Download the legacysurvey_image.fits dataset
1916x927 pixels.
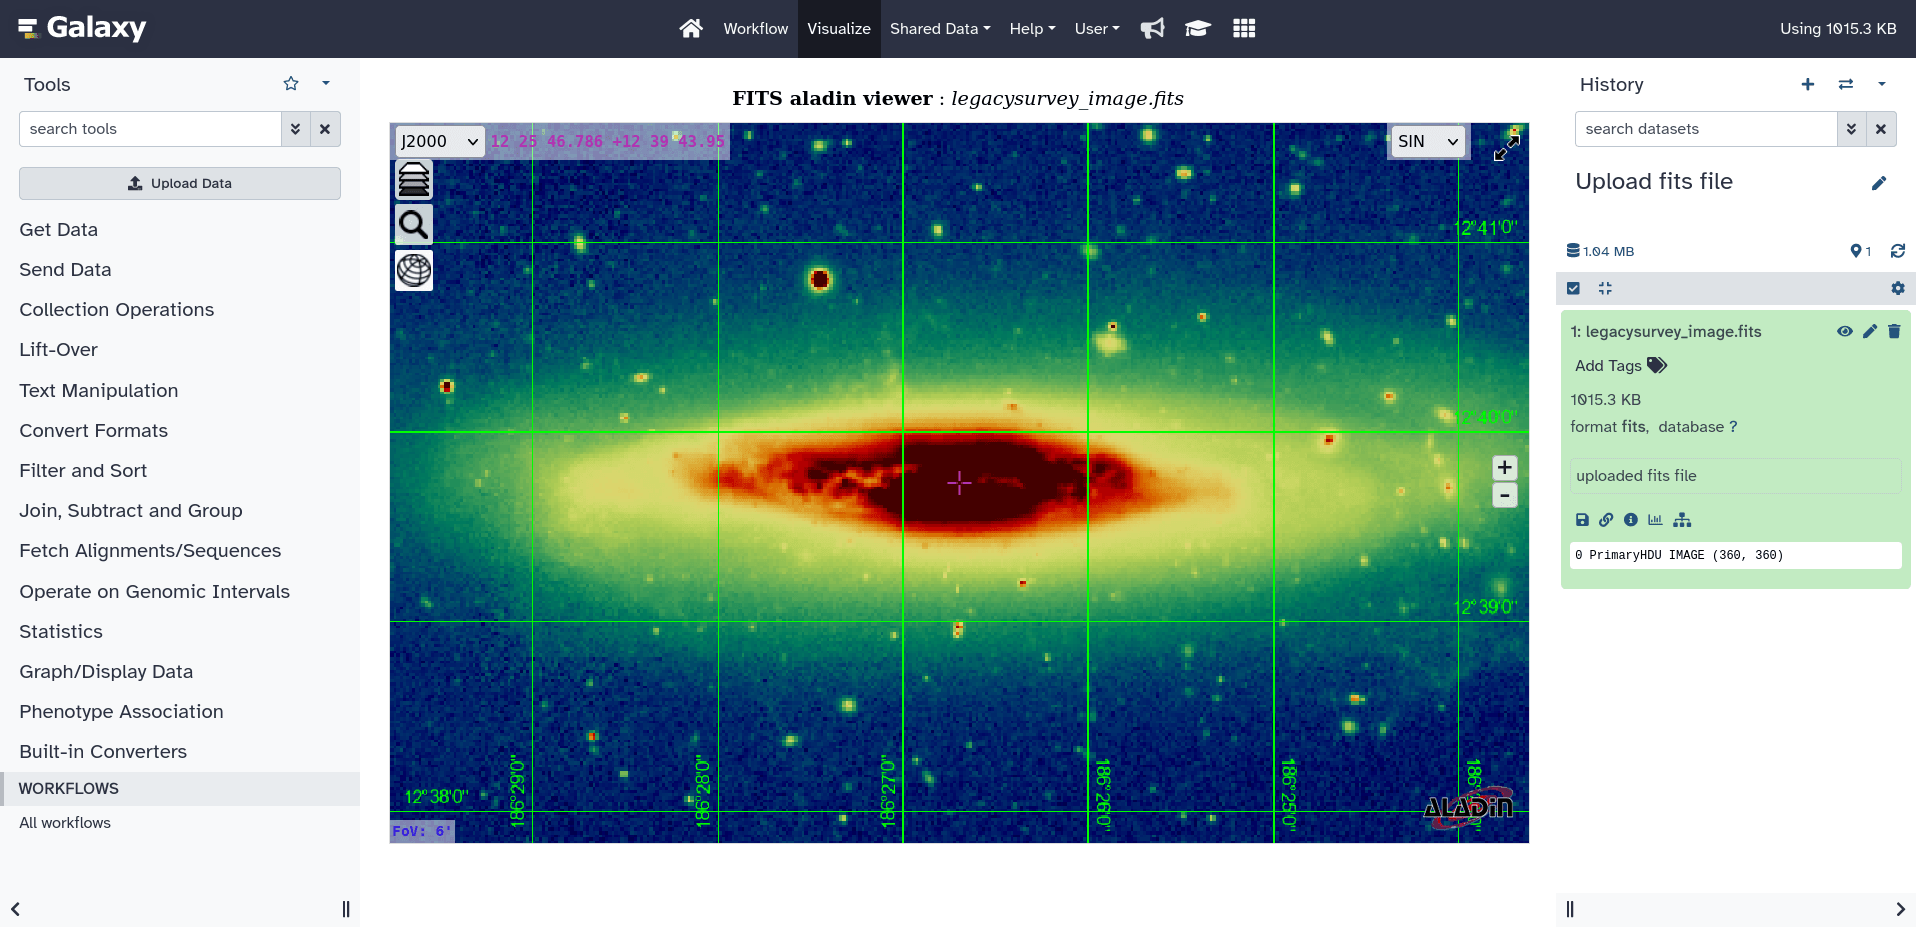tap(1581, 520)
